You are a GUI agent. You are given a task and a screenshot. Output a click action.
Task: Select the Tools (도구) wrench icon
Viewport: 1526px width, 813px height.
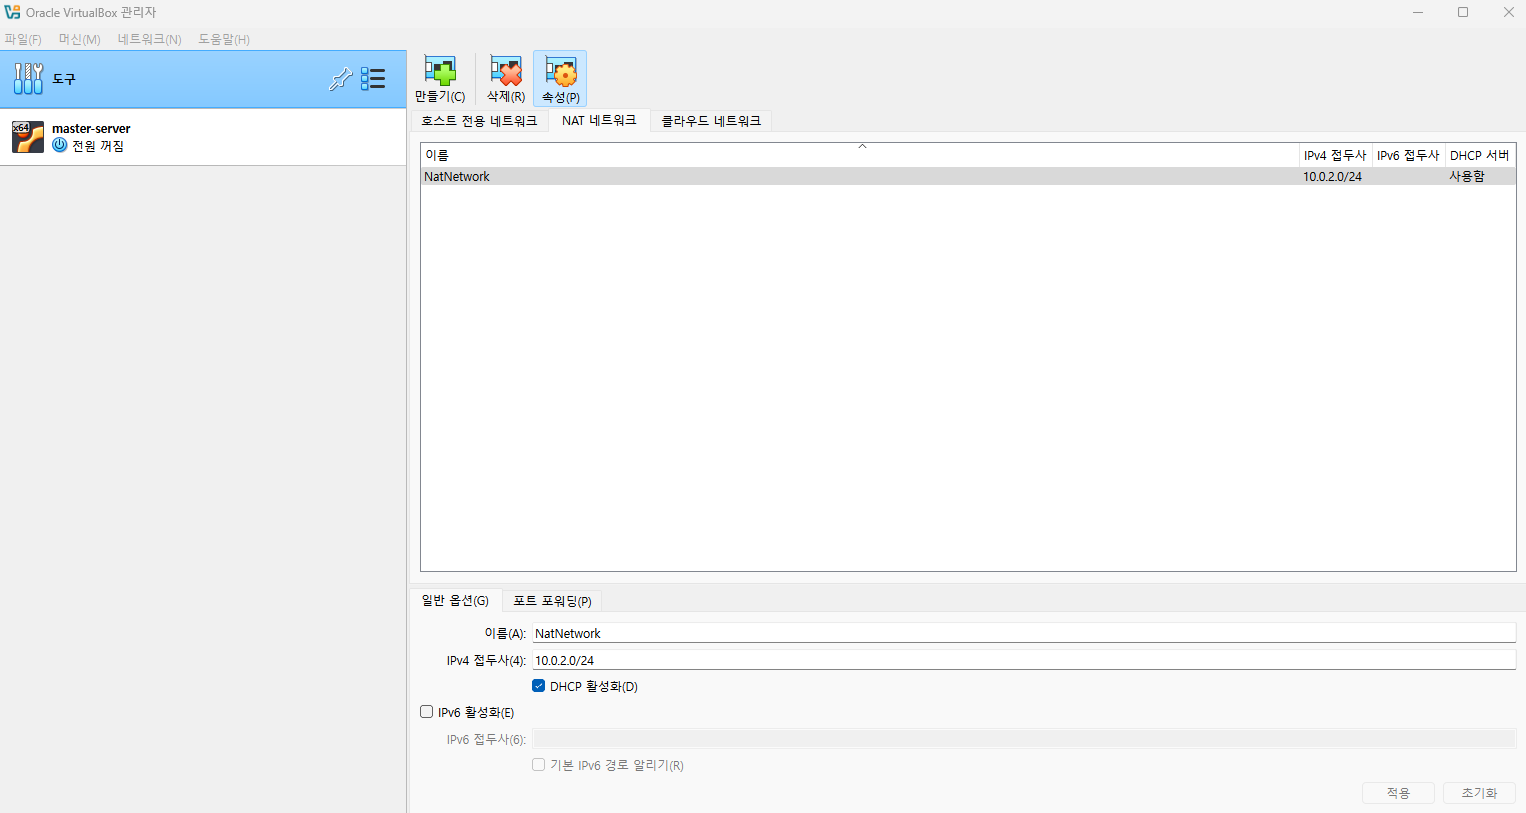point(28,79)
